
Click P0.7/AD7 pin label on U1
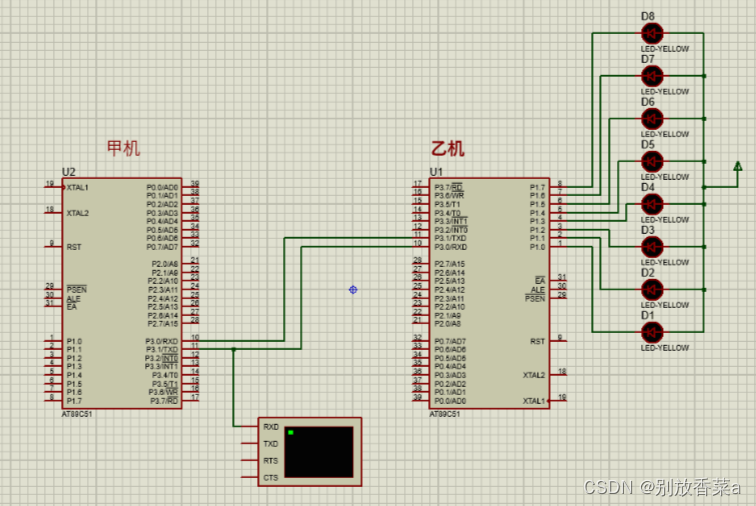pos(450,341)
